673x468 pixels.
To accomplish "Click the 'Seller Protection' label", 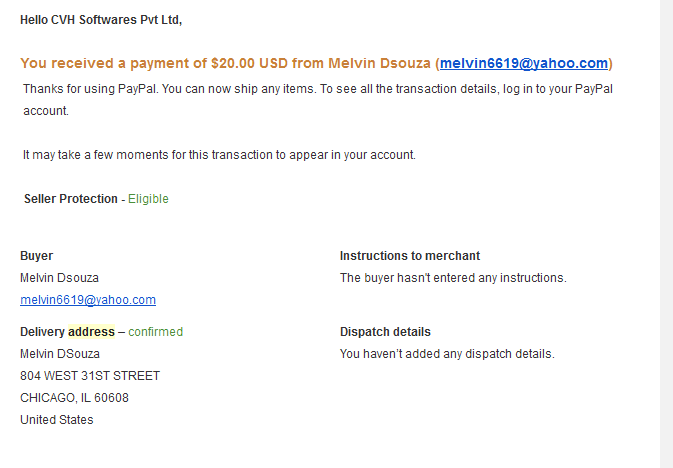I will (71, 199).
